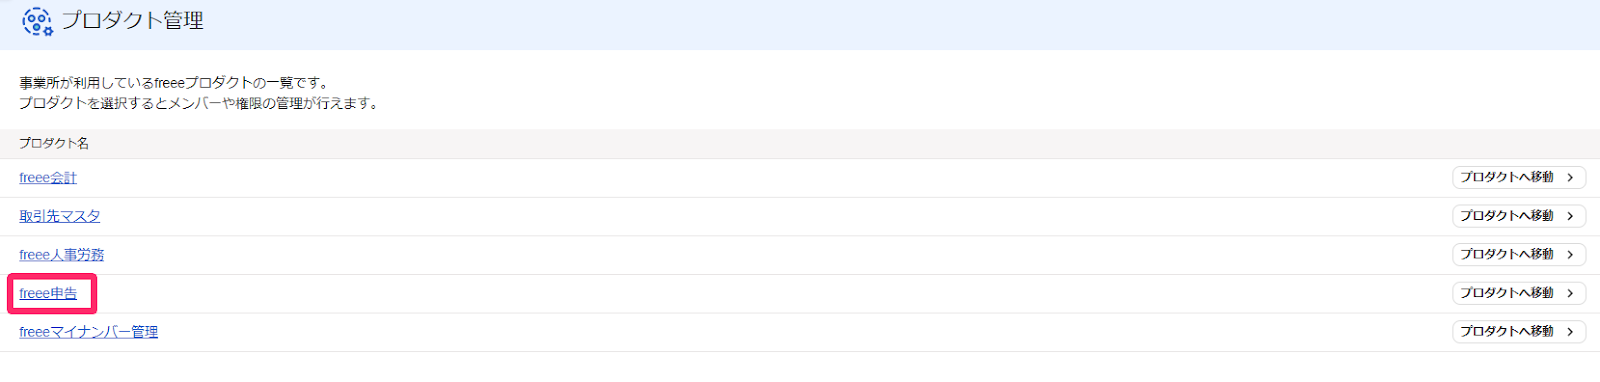Click the プロダクト管理 page title text
The height and width of the screenshot is (382, 1600).
point(133,21)
